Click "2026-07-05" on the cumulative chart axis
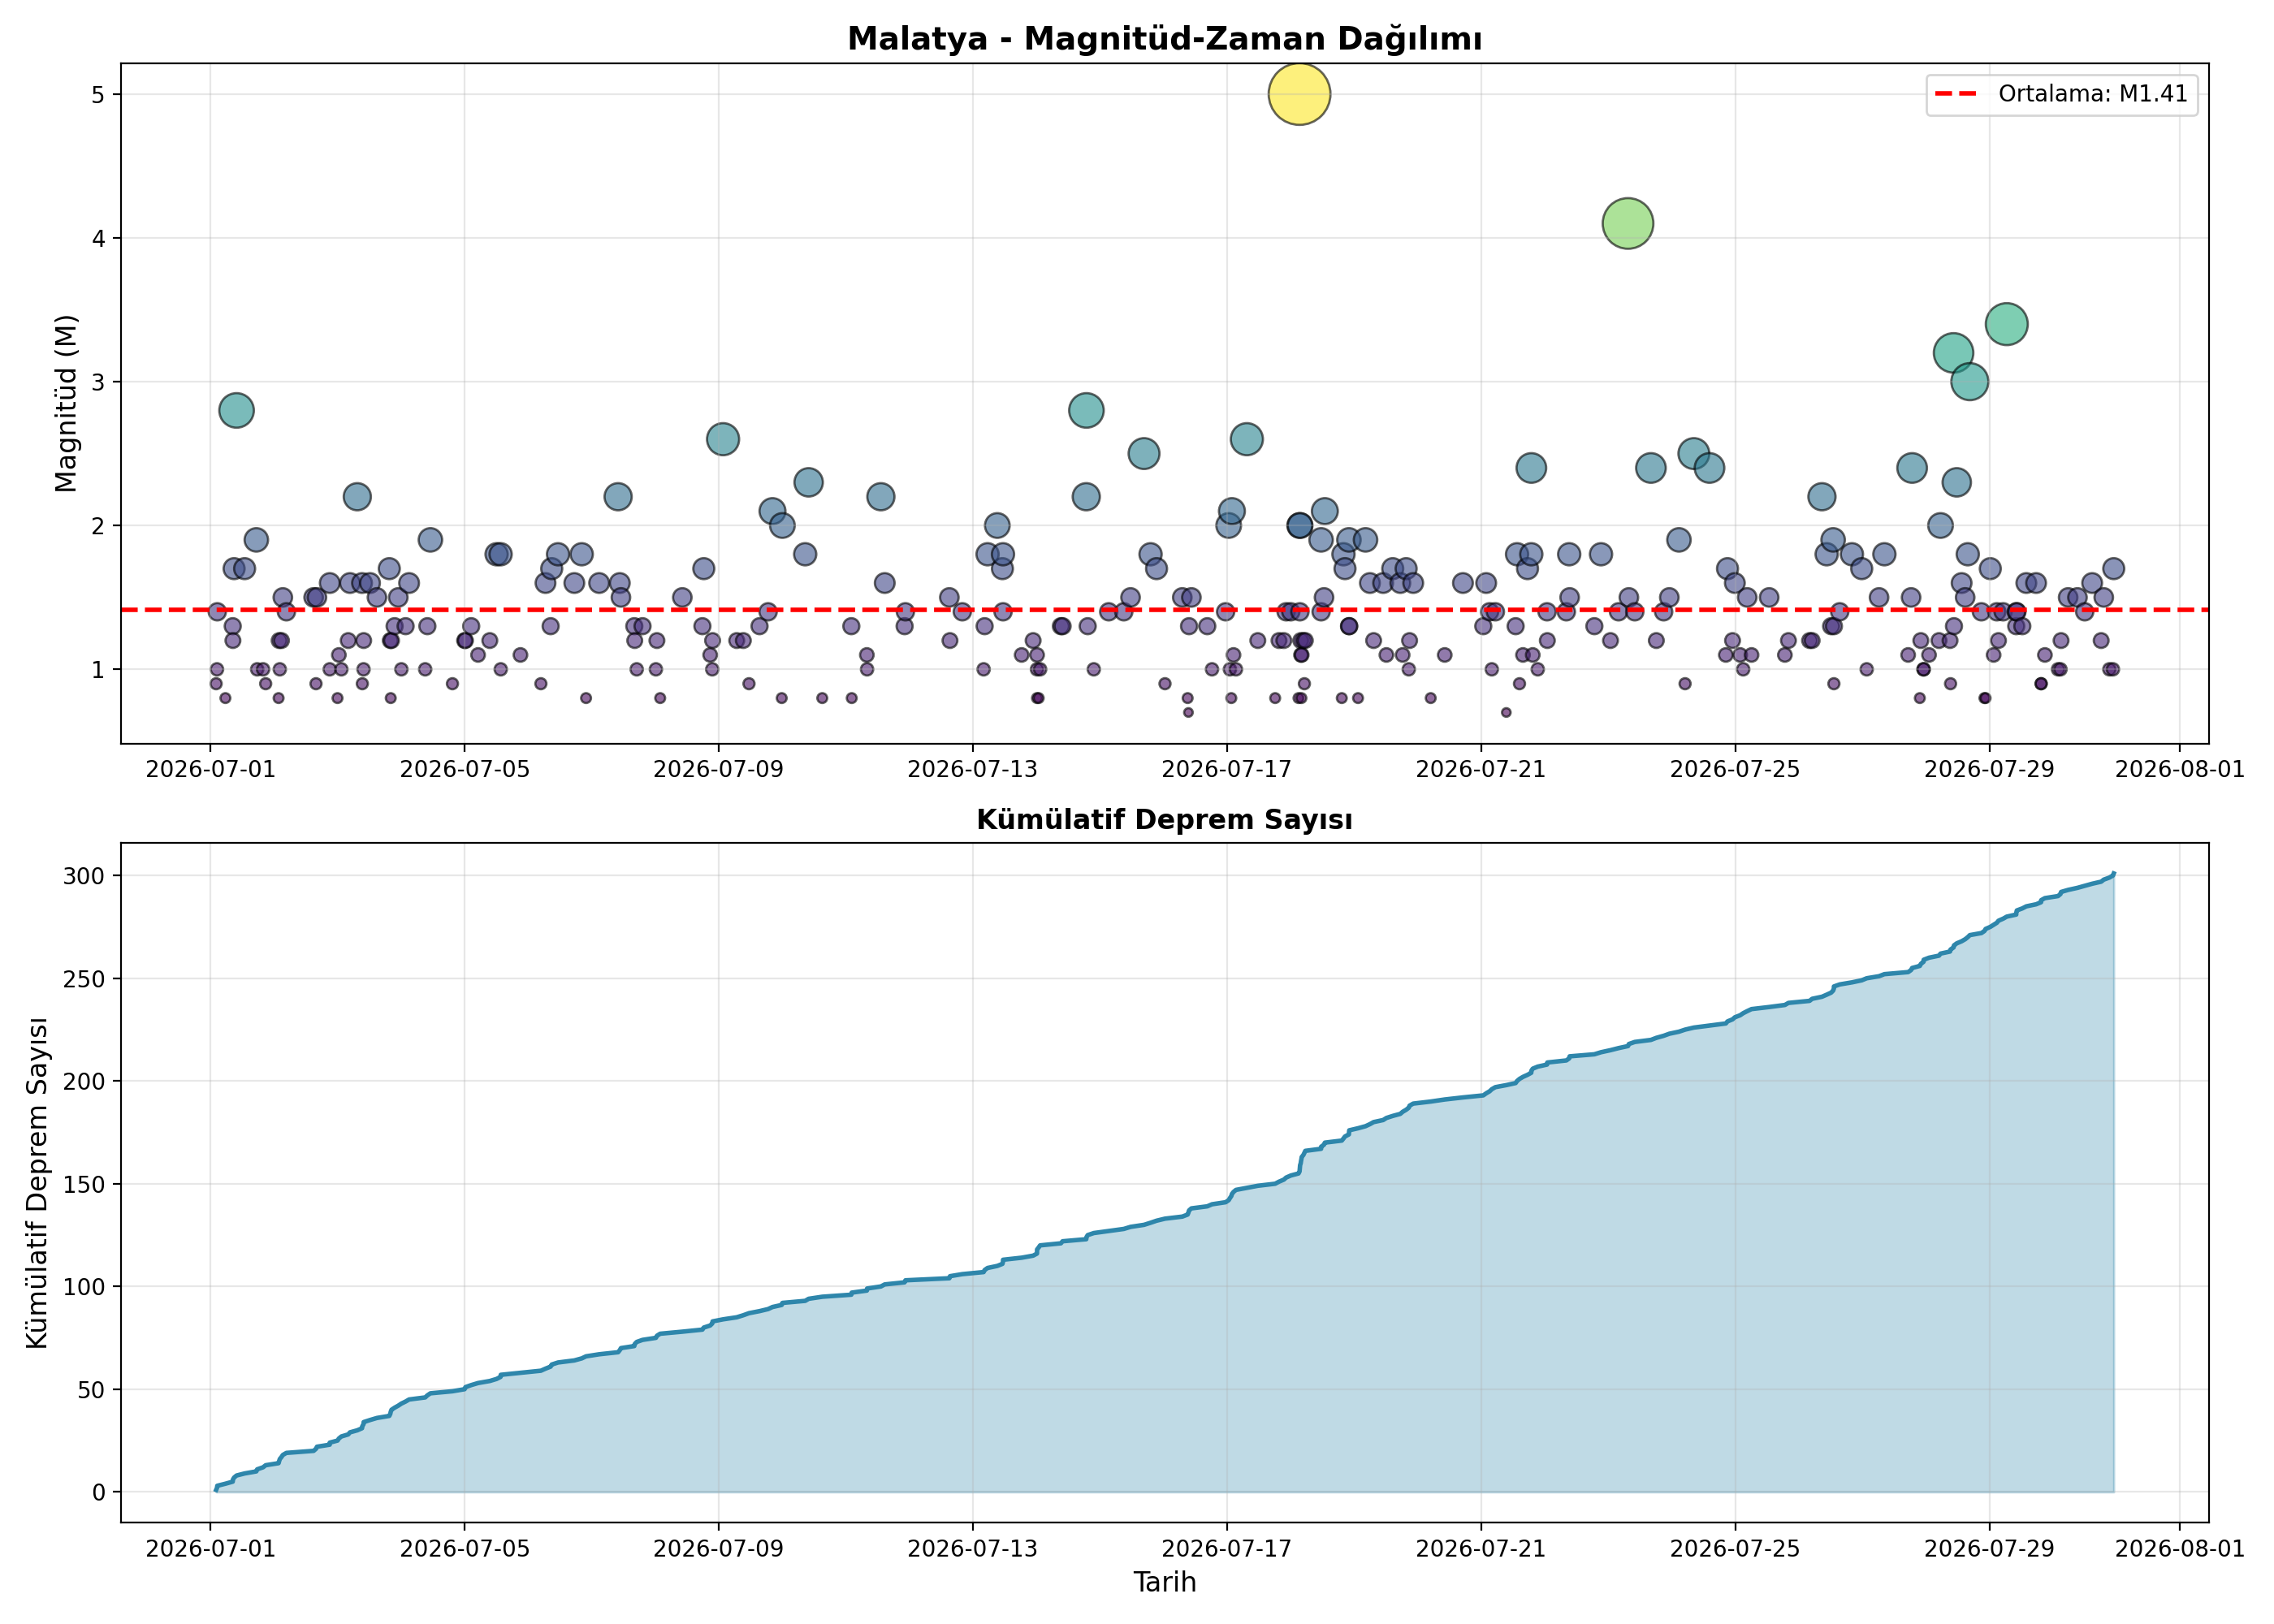This screenshot has width=2274, height=1624. (x=464, y=1549)
